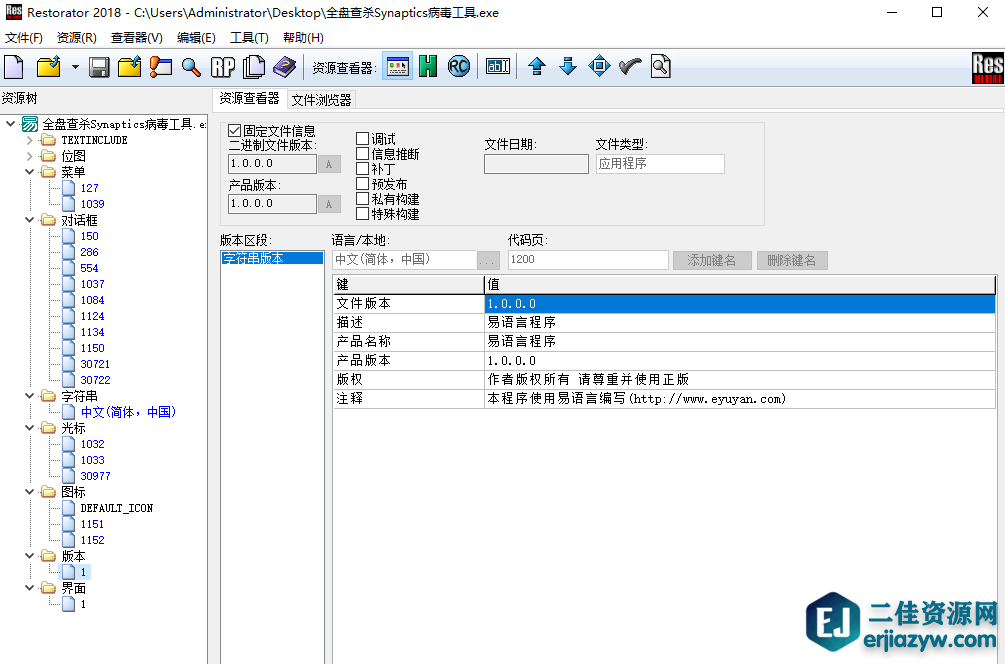Select dialog resource 1037 in tree
This screenshot has height=664, width=1005.
click(92, 284)
